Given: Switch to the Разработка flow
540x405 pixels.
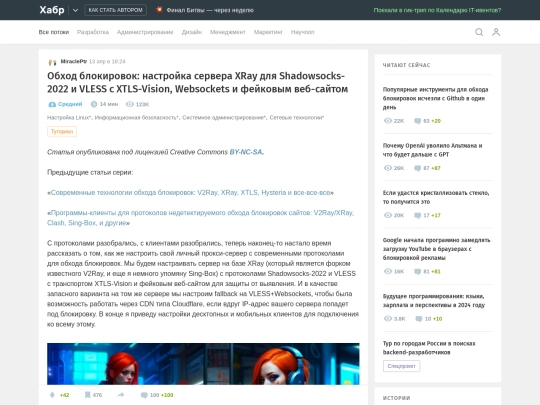Looking at the screenshot, I should click(93, 32).
